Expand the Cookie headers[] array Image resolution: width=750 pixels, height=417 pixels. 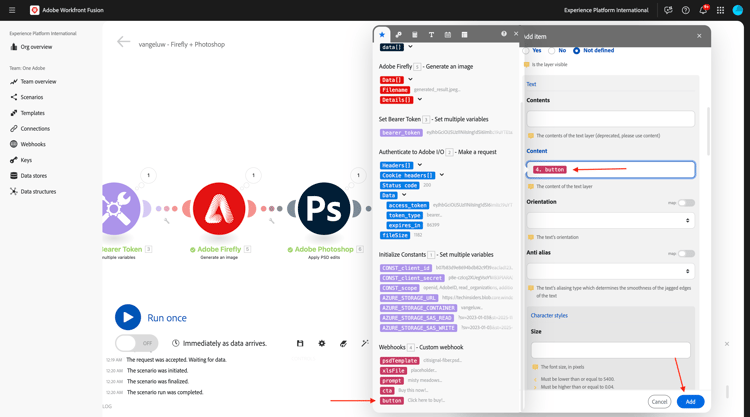click(x=441, y=175)
